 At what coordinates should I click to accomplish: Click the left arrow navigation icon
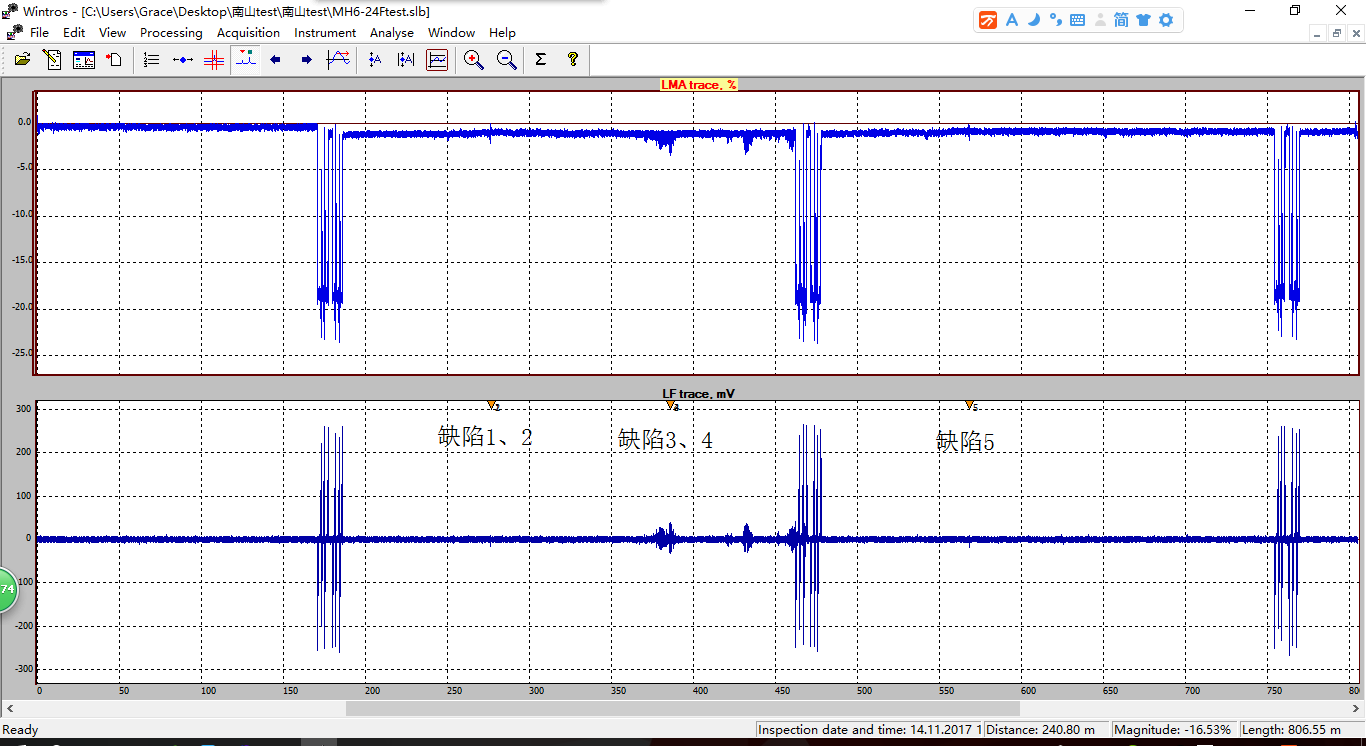click(x=276, y=60)
